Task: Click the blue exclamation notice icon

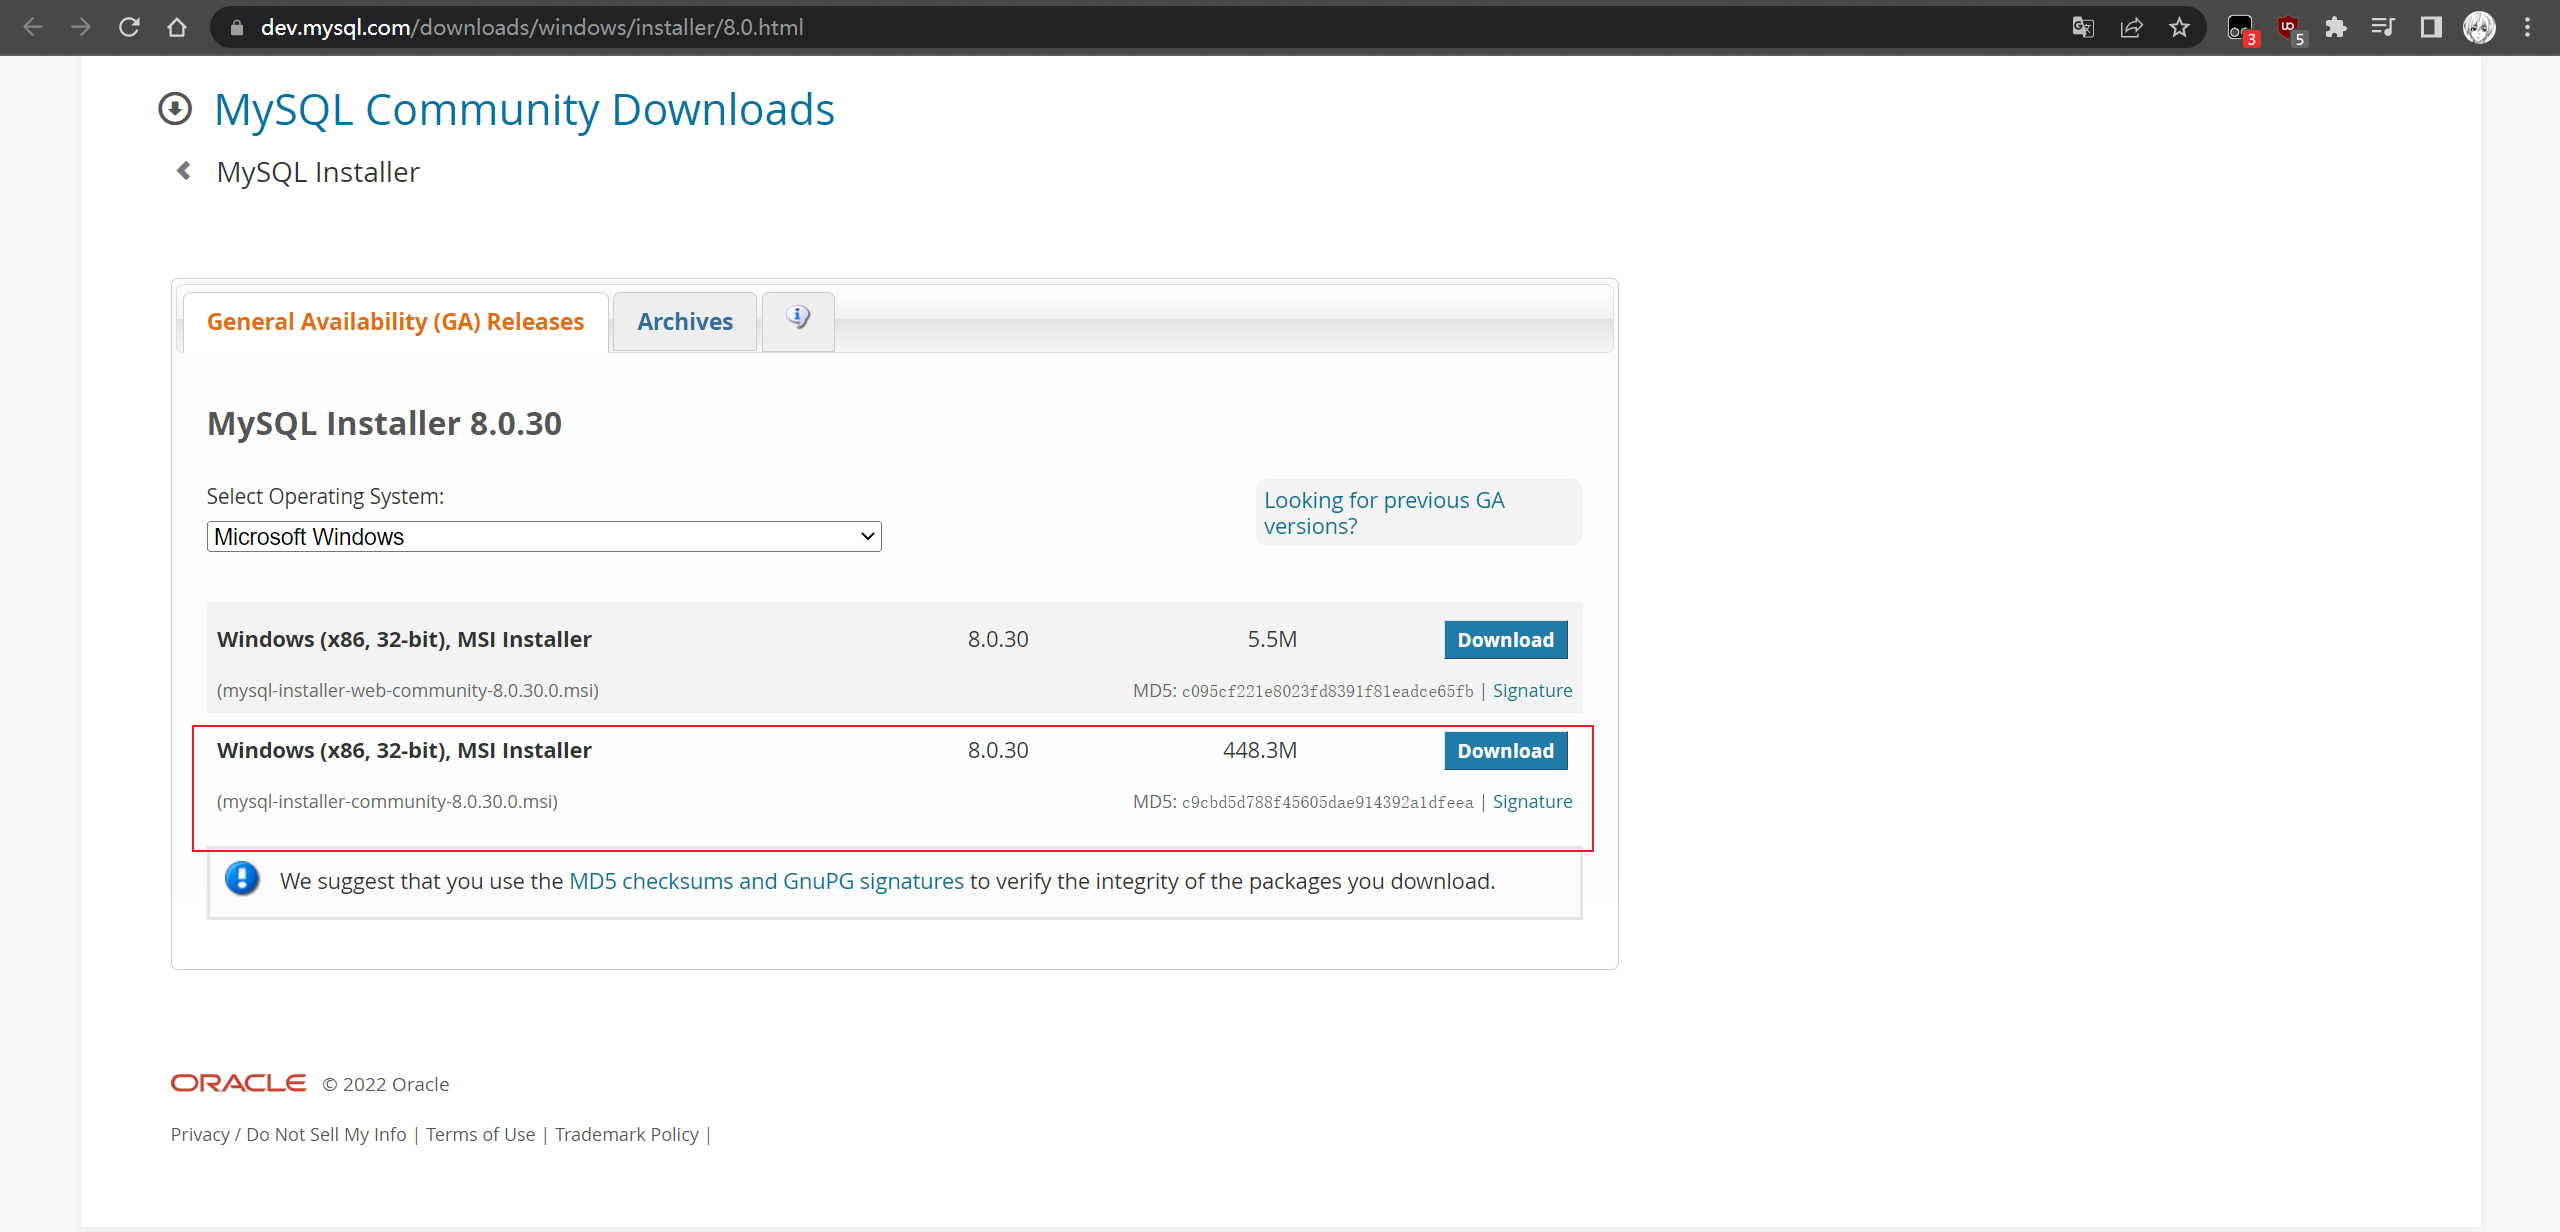Action: [x=242, y=879]
